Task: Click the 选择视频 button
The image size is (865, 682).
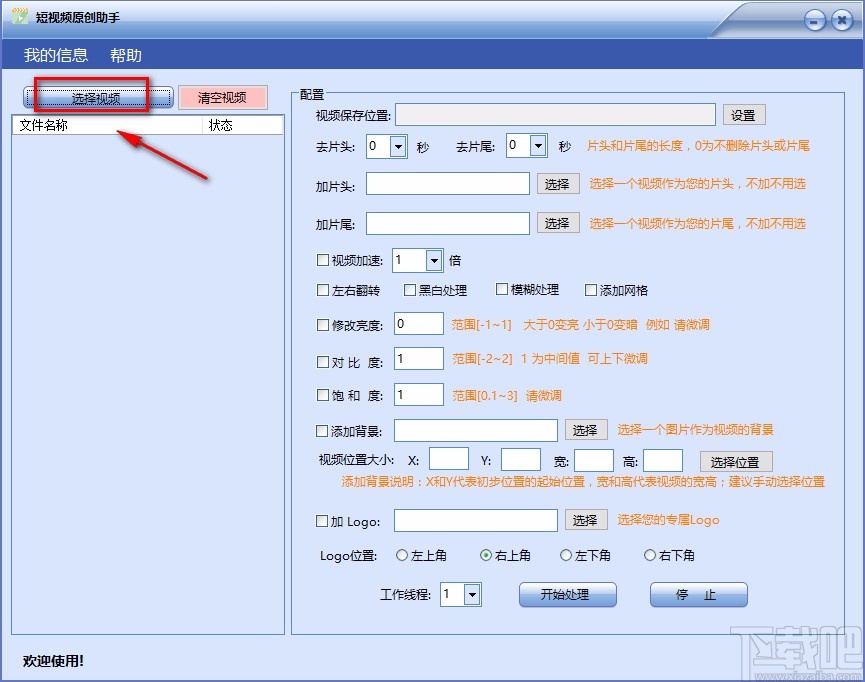Action: (x=98, y=98)
